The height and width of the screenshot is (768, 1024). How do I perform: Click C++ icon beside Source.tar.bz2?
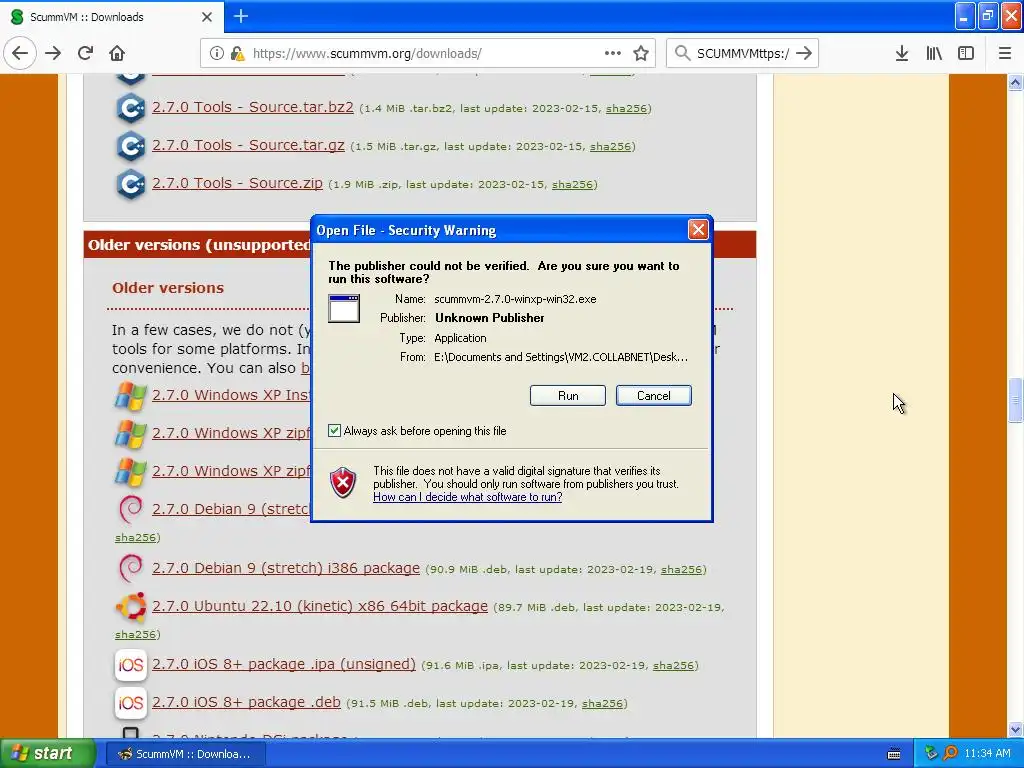point(131,108)
